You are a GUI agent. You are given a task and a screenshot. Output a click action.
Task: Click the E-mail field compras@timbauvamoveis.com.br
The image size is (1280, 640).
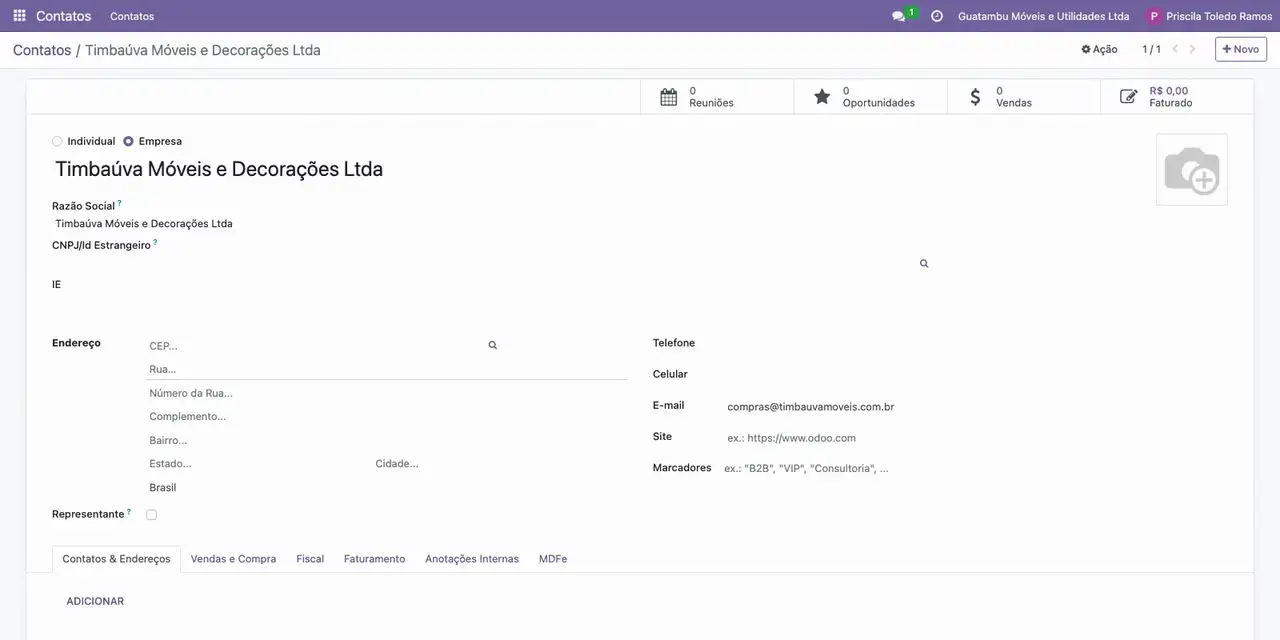tap(811, 407)
